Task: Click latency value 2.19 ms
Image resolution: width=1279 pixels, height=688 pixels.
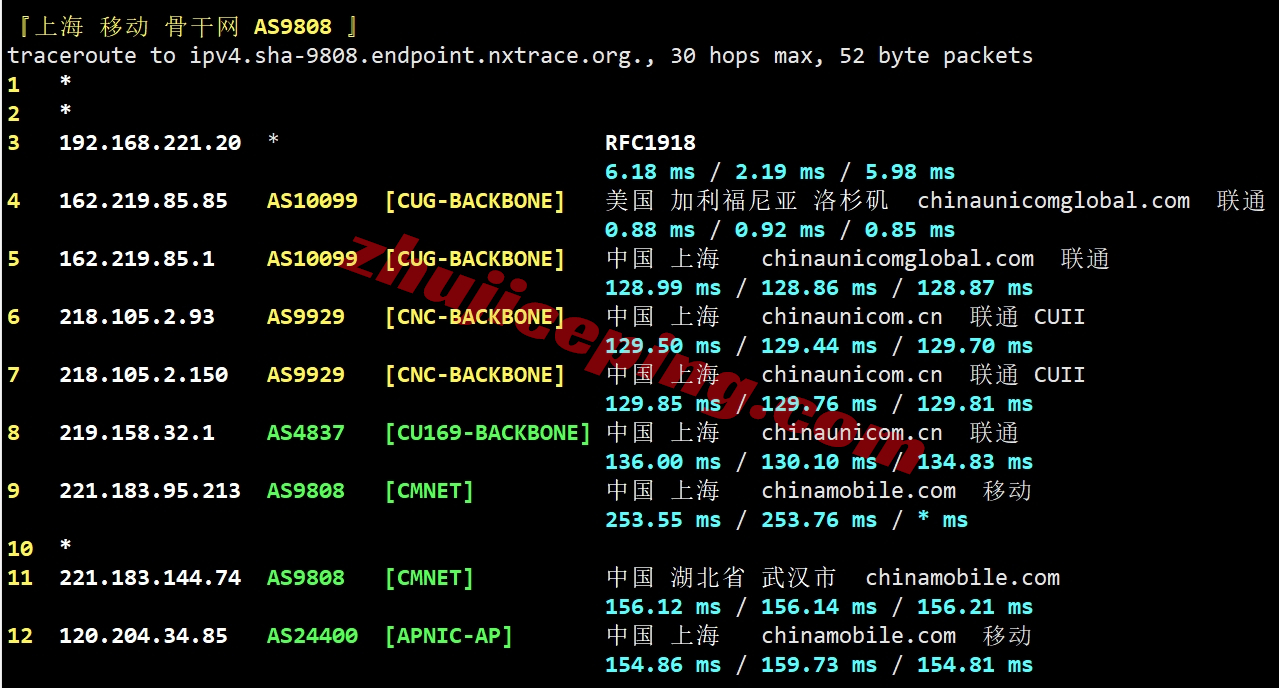Action: [x=780, y=172]
